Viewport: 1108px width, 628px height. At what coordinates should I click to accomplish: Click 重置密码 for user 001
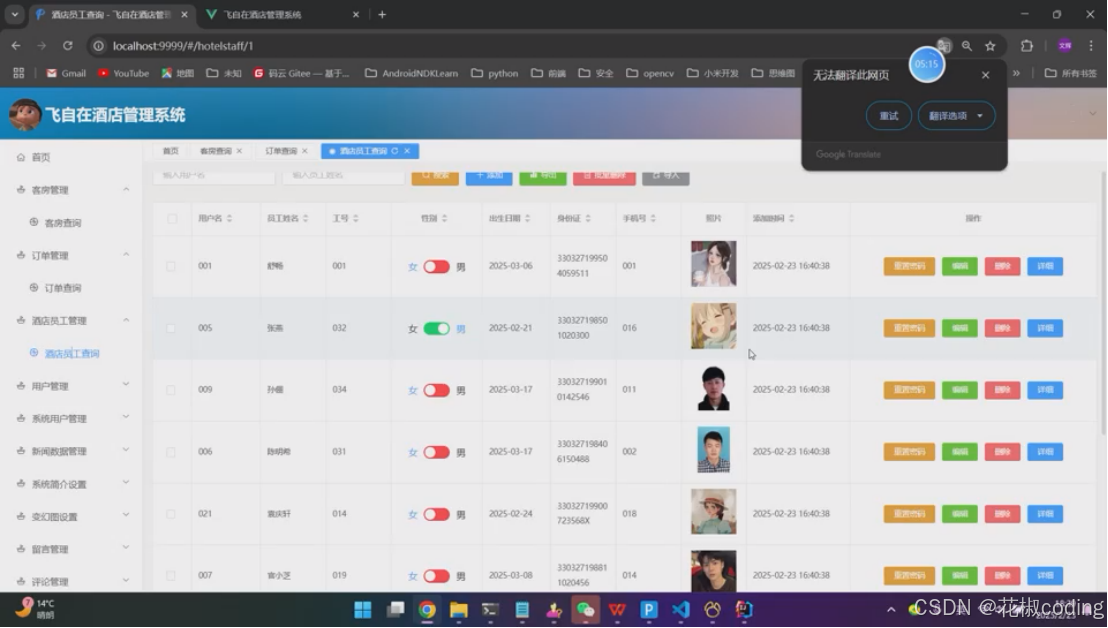click(x=909, y=266)
